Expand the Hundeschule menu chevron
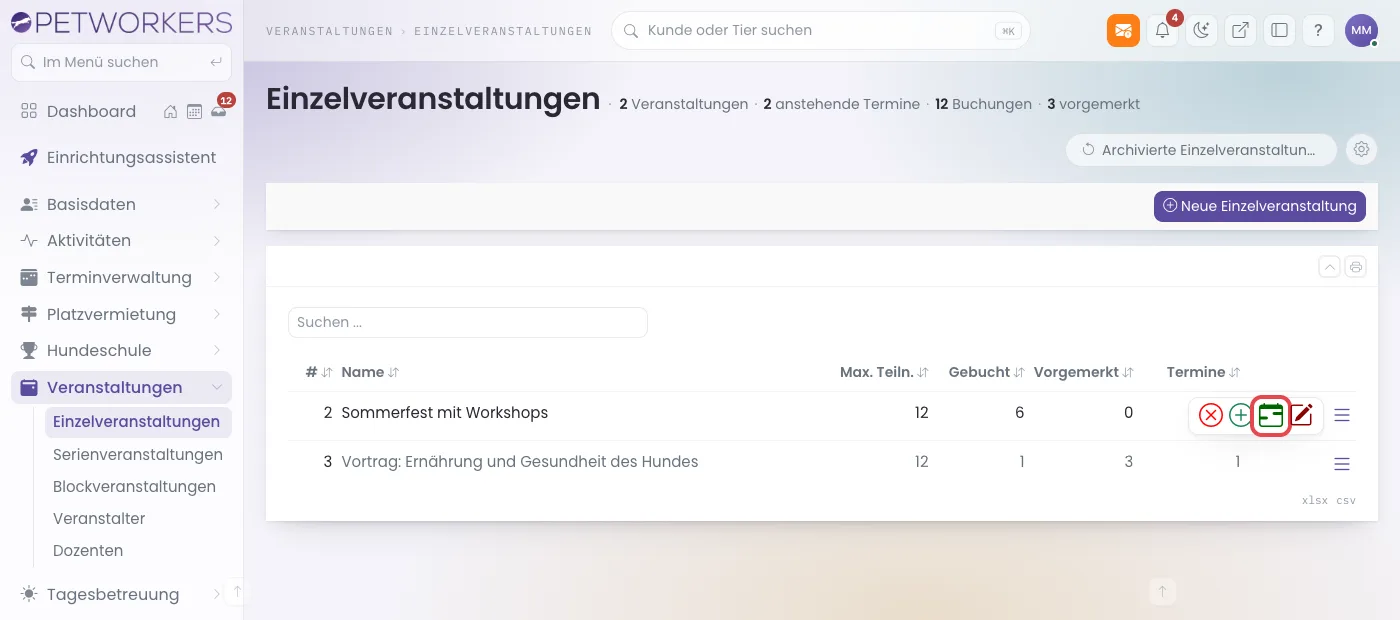 click(217, 350)
